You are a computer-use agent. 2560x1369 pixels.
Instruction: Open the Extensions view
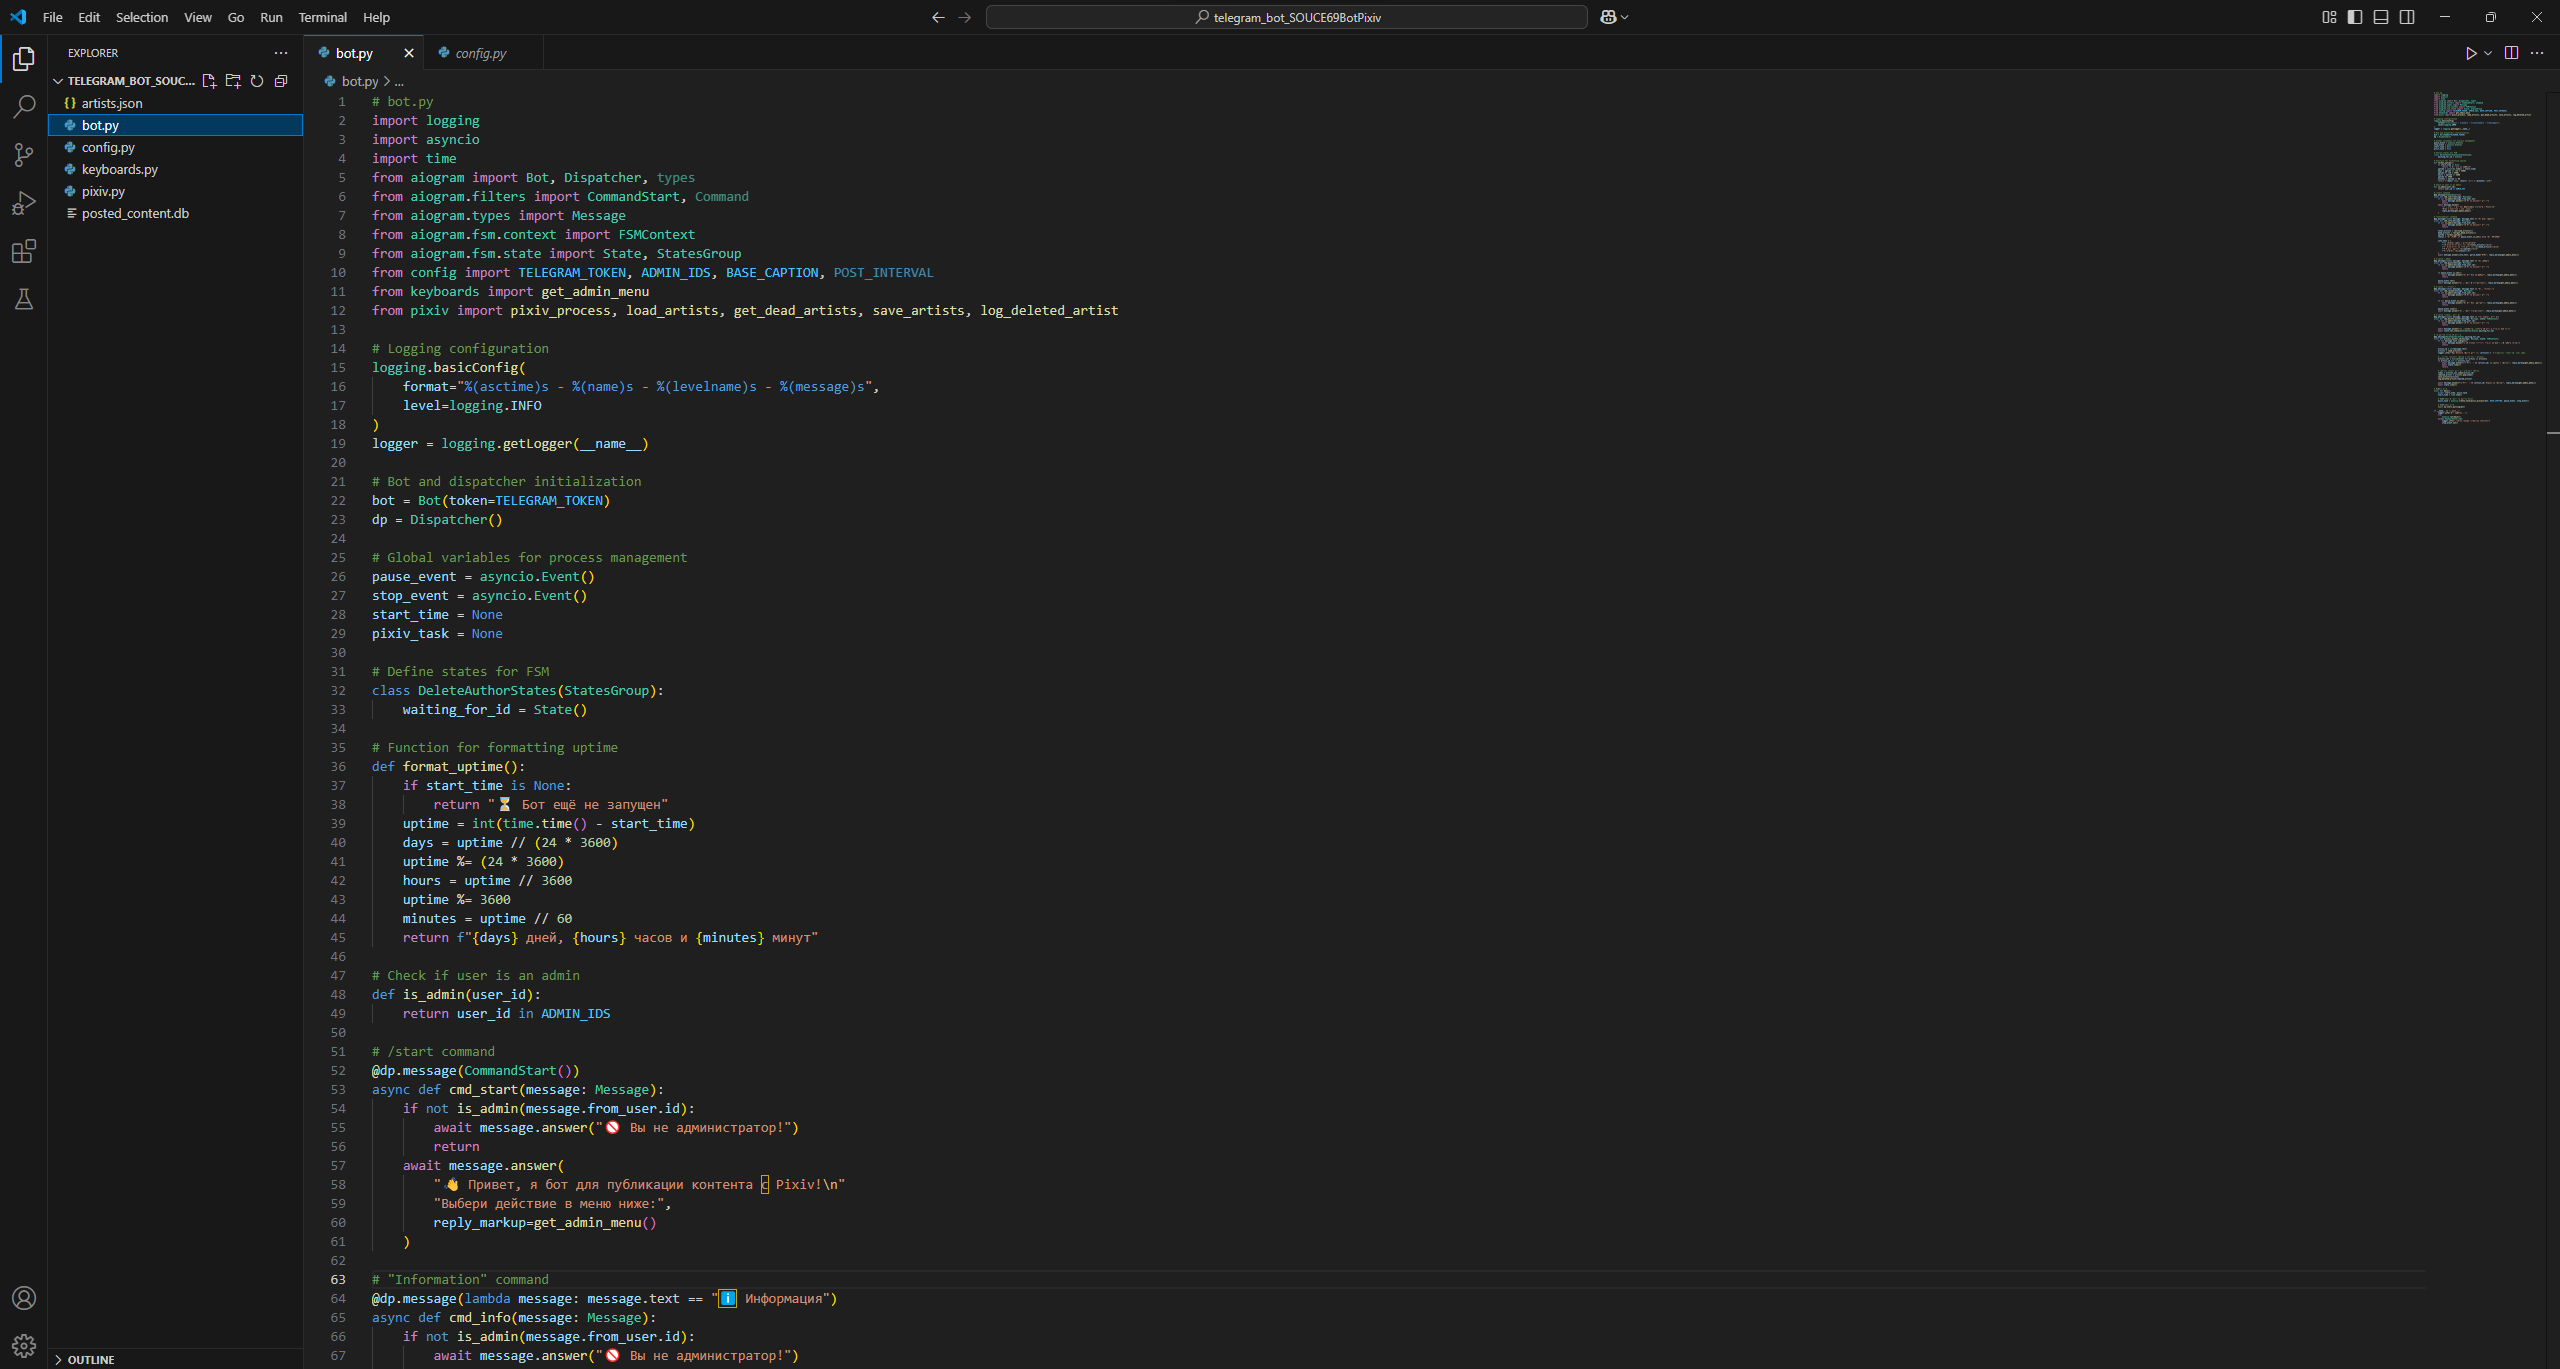coord(24,251)
